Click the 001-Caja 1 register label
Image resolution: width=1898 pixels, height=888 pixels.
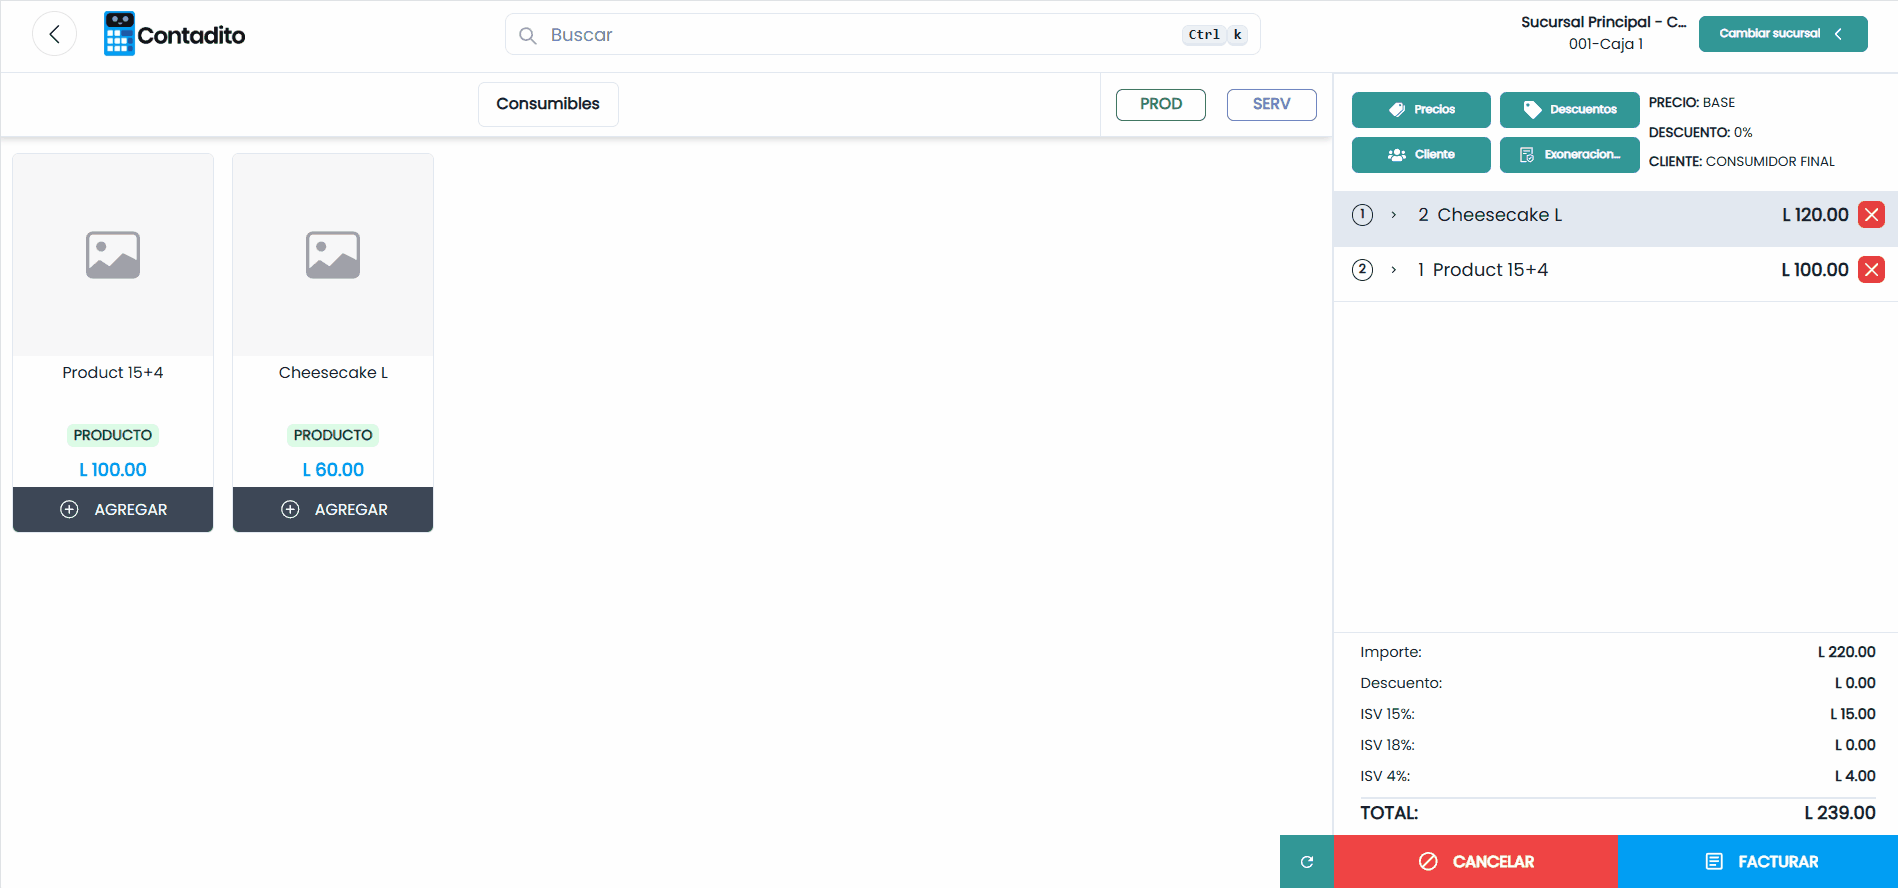[1606, 44]
